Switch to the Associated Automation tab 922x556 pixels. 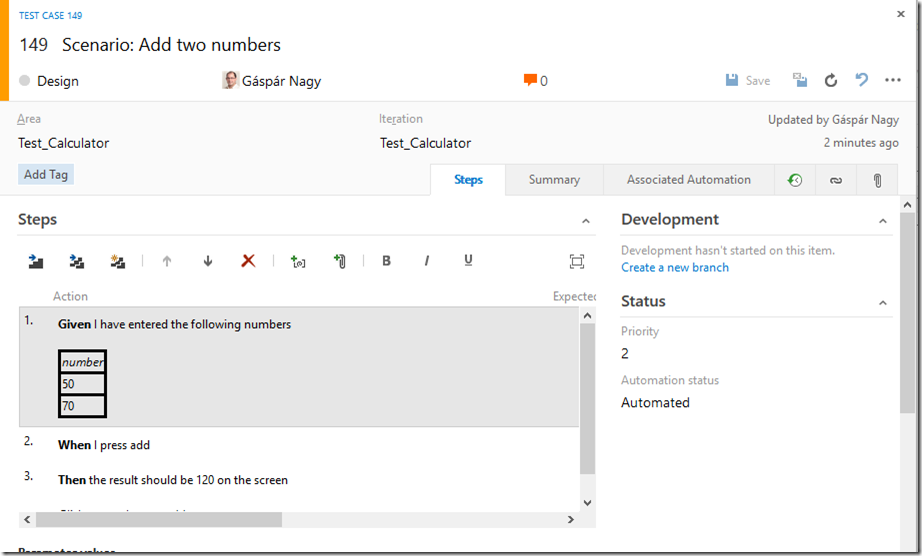689,180
